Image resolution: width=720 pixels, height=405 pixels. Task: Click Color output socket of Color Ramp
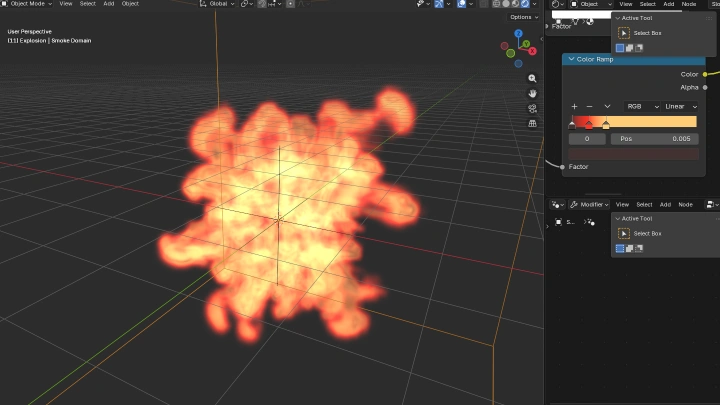(x=705, y=74)
